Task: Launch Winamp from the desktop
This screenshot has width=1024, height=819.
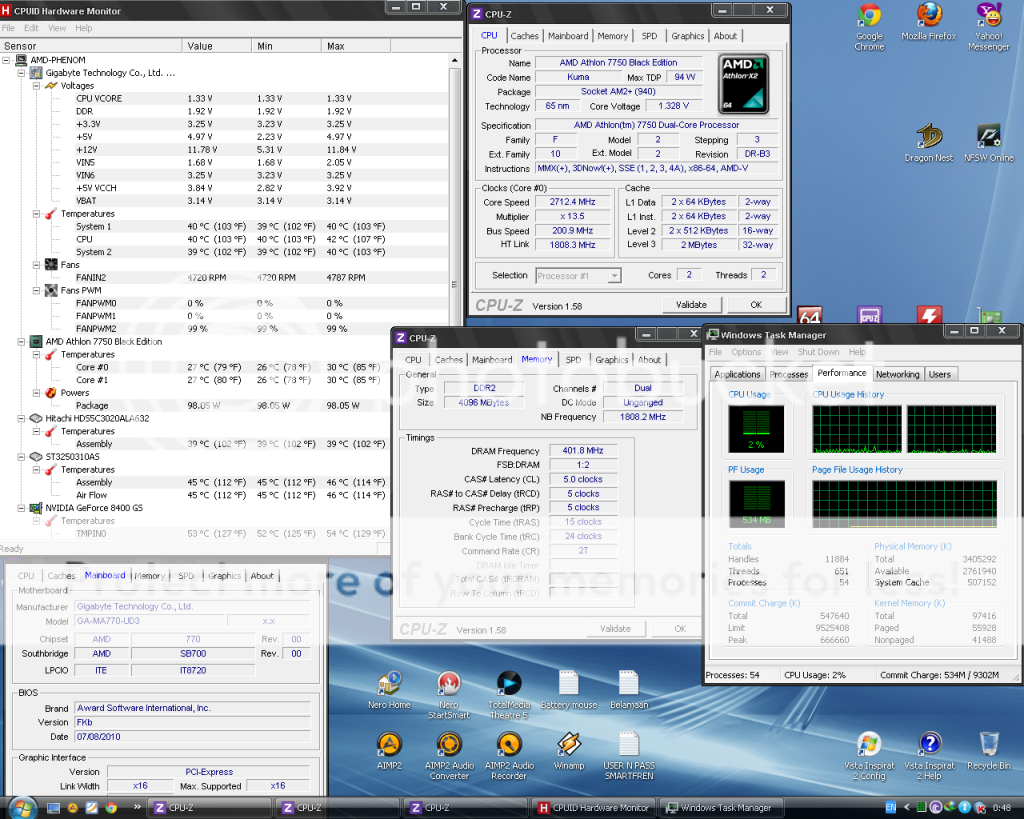Action: [x=569, y=751]
